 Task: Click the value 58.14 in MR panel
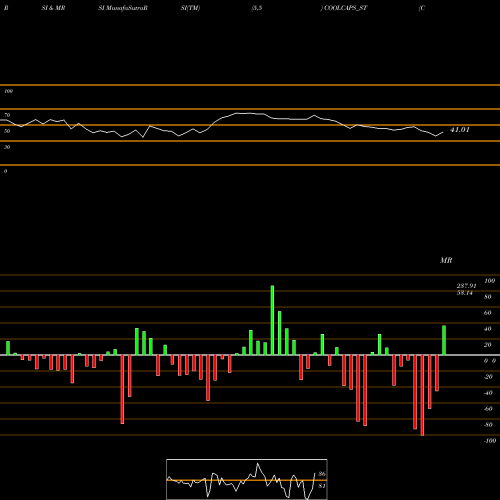[x=465, y=293]
